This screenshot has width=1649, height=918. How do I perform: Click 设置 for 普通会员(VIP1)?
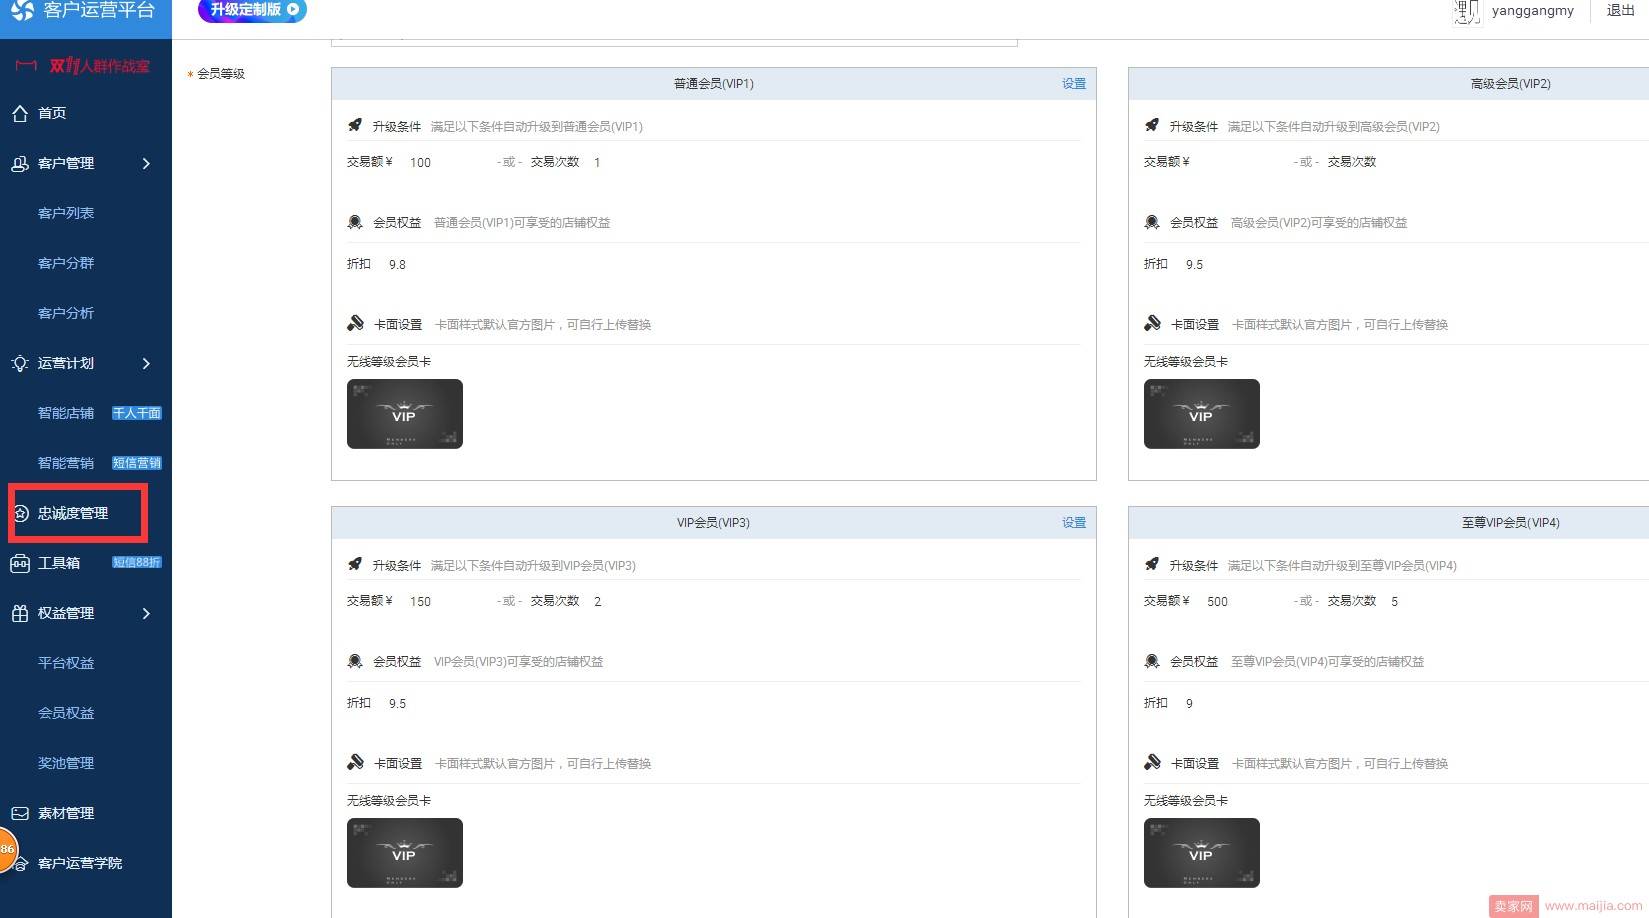(1074, 84)
